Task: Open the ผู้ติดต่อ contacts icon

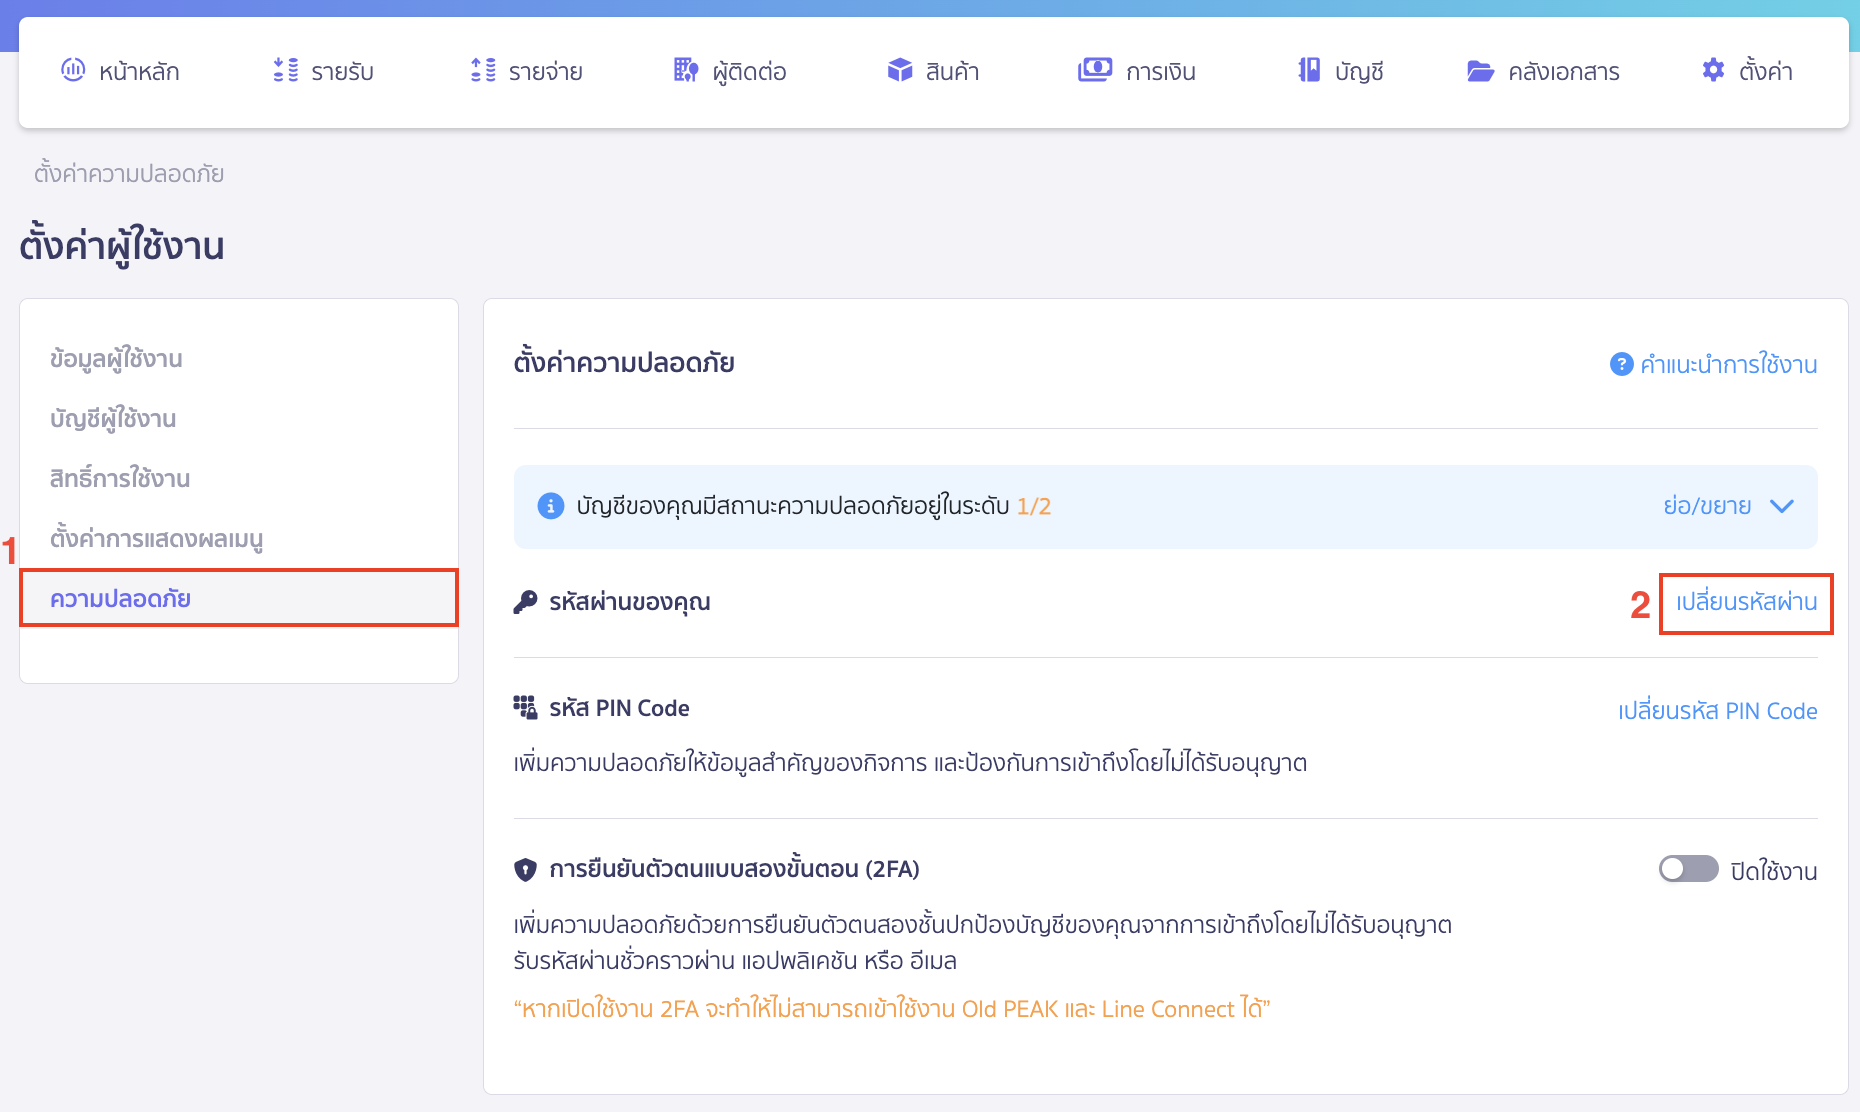Action: 684,70
